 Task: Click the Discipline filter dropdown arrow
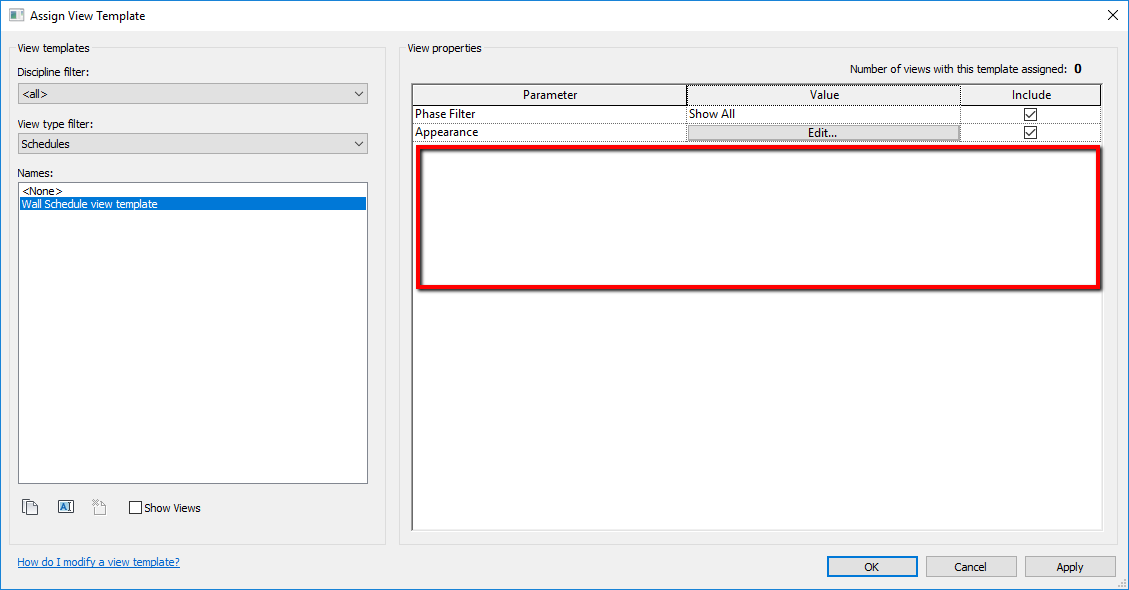point(359,93)
